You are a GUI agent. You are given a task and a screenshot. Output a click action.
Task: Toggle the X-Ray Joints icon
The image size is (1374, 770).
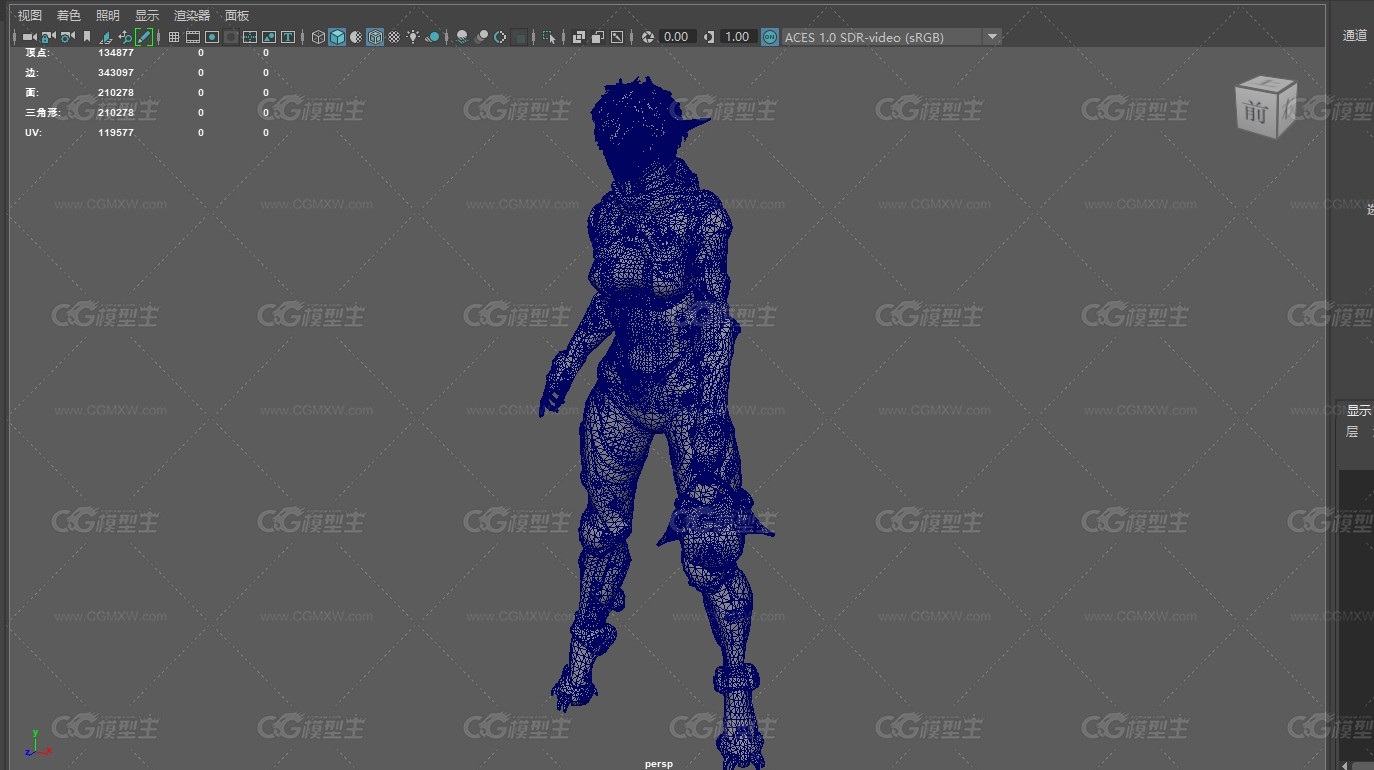coord(617,37)
